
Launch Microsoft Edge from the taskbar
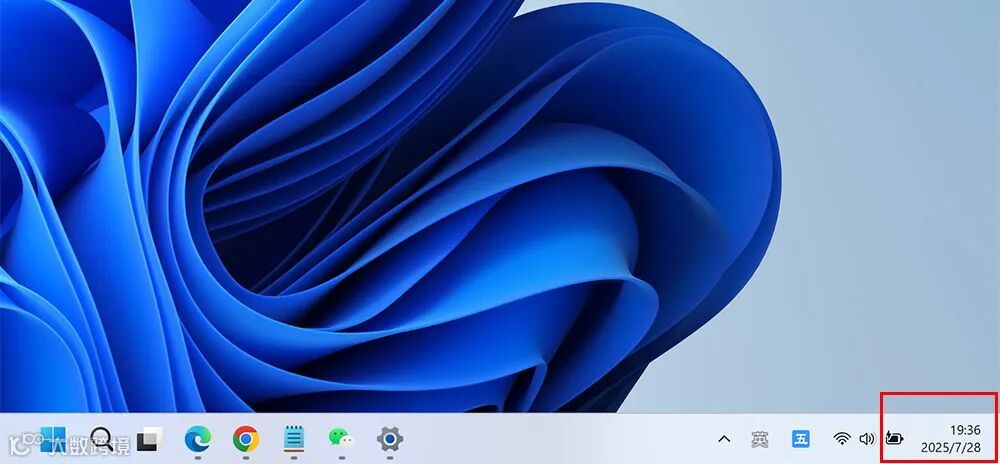(x=198, y=439)
